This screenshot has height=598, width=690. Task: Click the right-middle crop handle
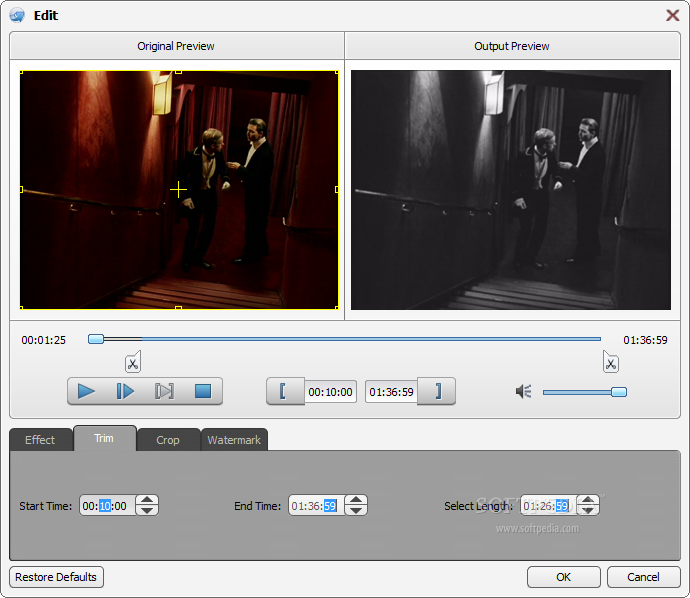[337, 190]
